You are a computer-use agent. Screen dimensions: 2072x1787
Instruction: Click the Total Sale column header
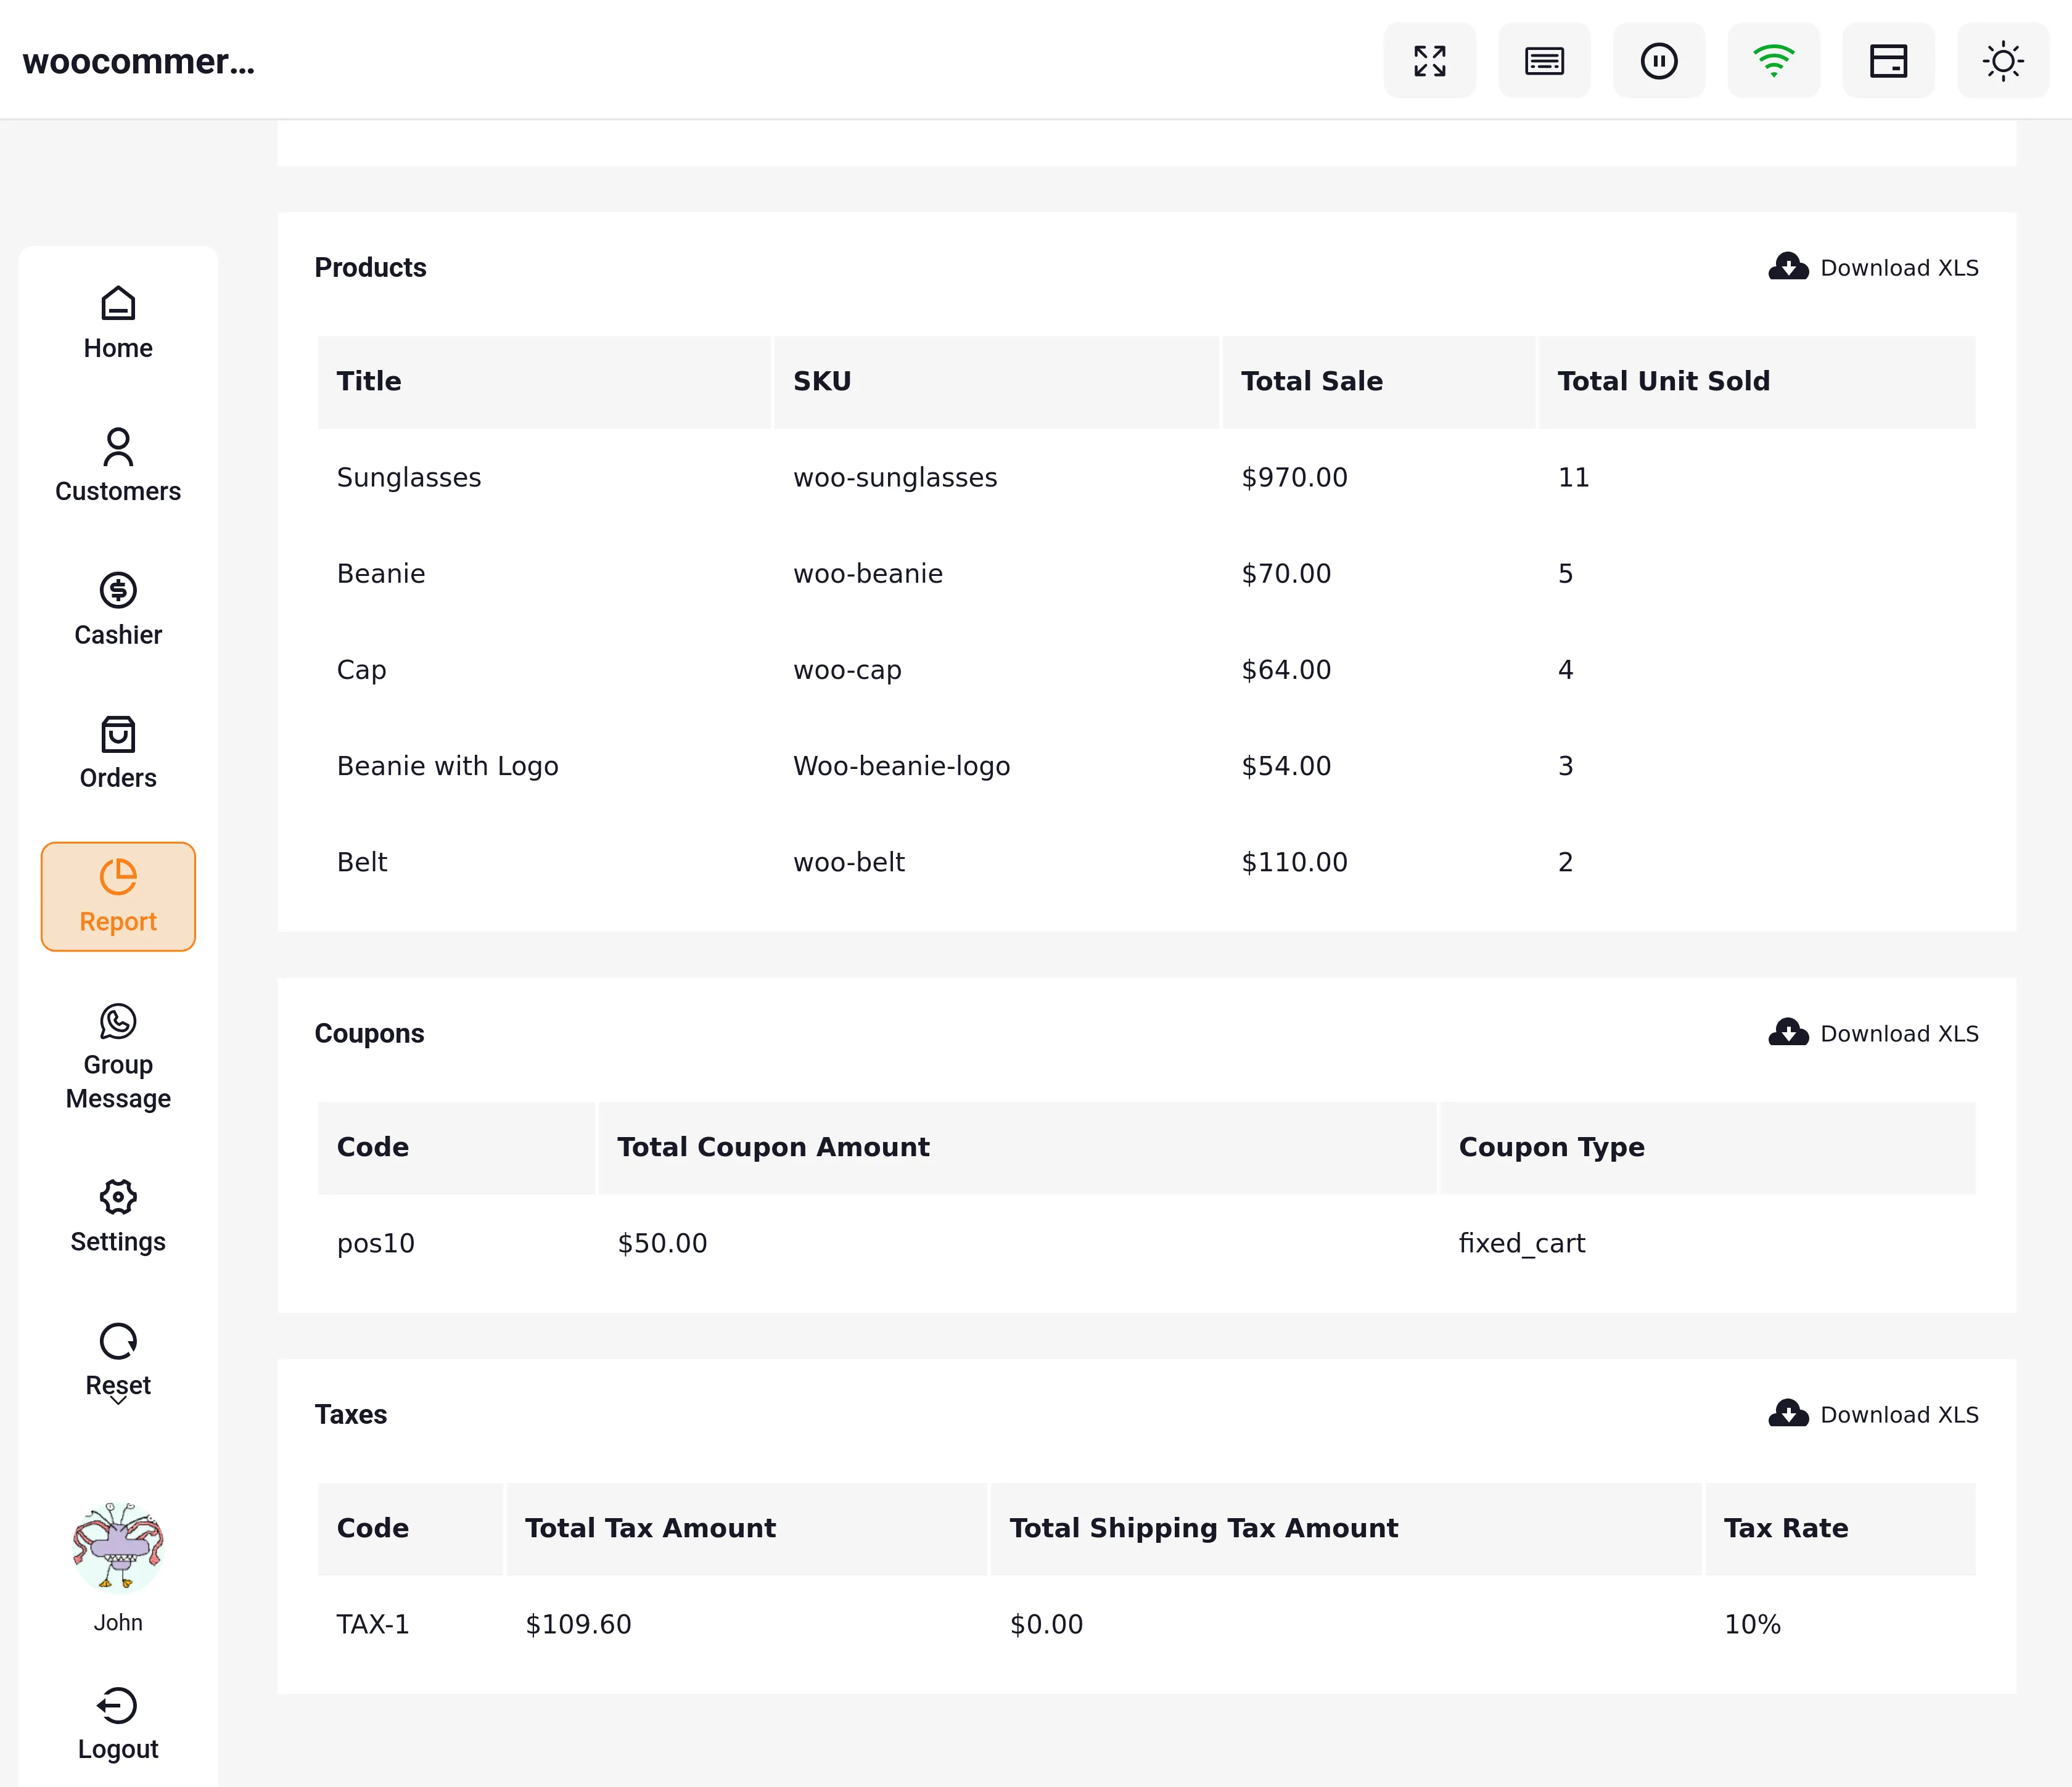(x=1311, y=381)
